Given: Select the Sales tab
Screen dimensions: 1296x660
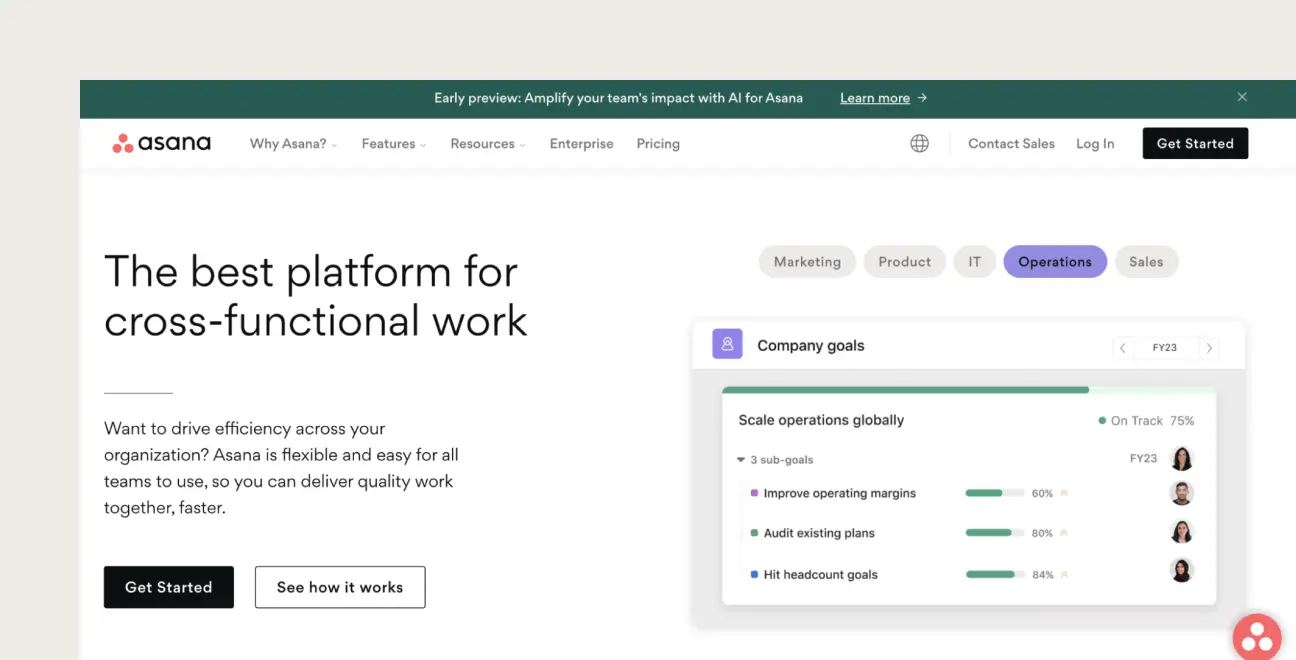Looking at the screenshot, I should point(1146,262).
